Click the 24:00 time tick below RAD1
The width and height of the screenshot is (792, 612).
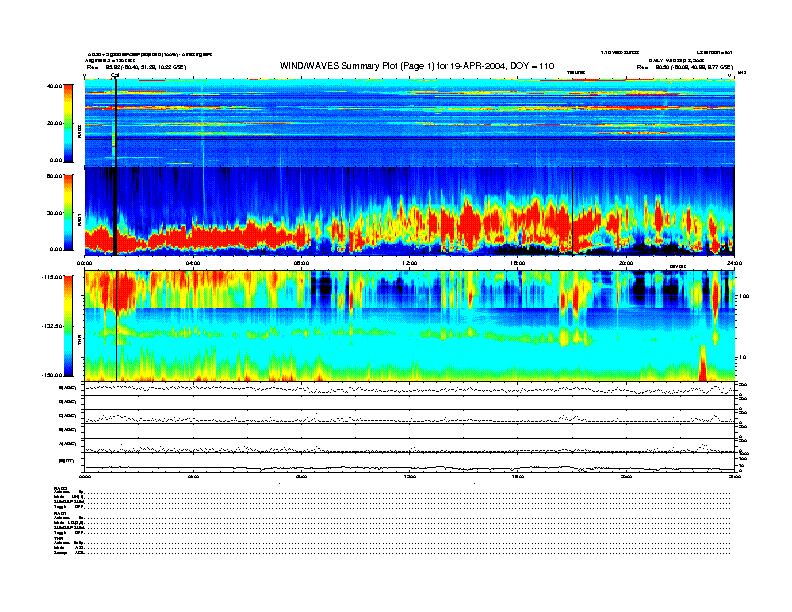tap(733, 263)
